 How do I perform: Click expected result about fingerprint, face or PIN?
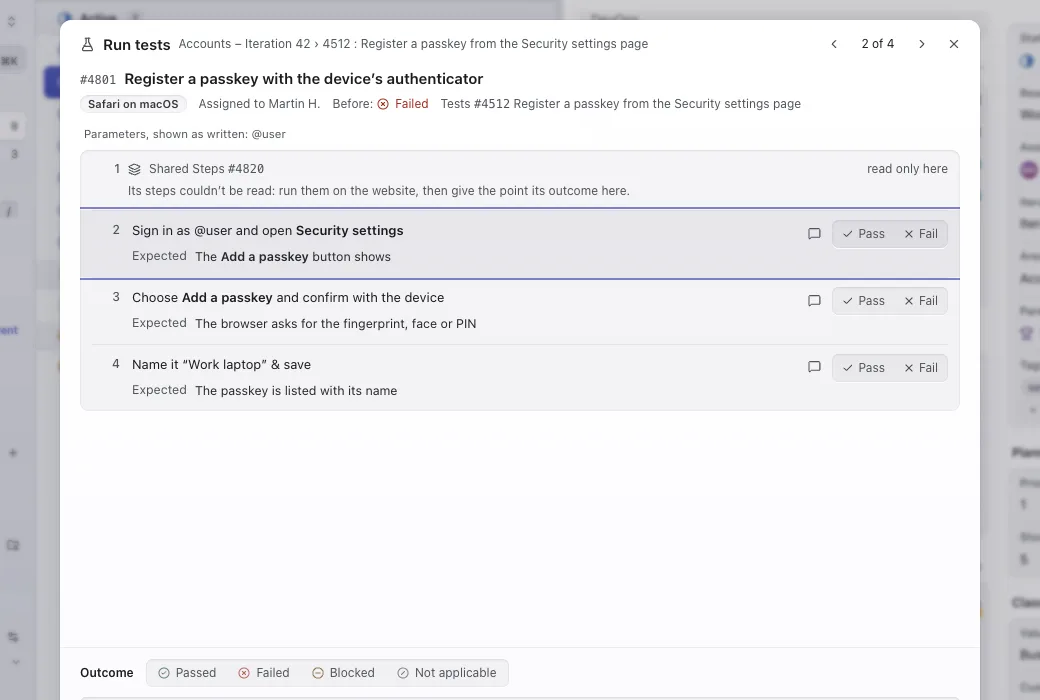point(336,324)
